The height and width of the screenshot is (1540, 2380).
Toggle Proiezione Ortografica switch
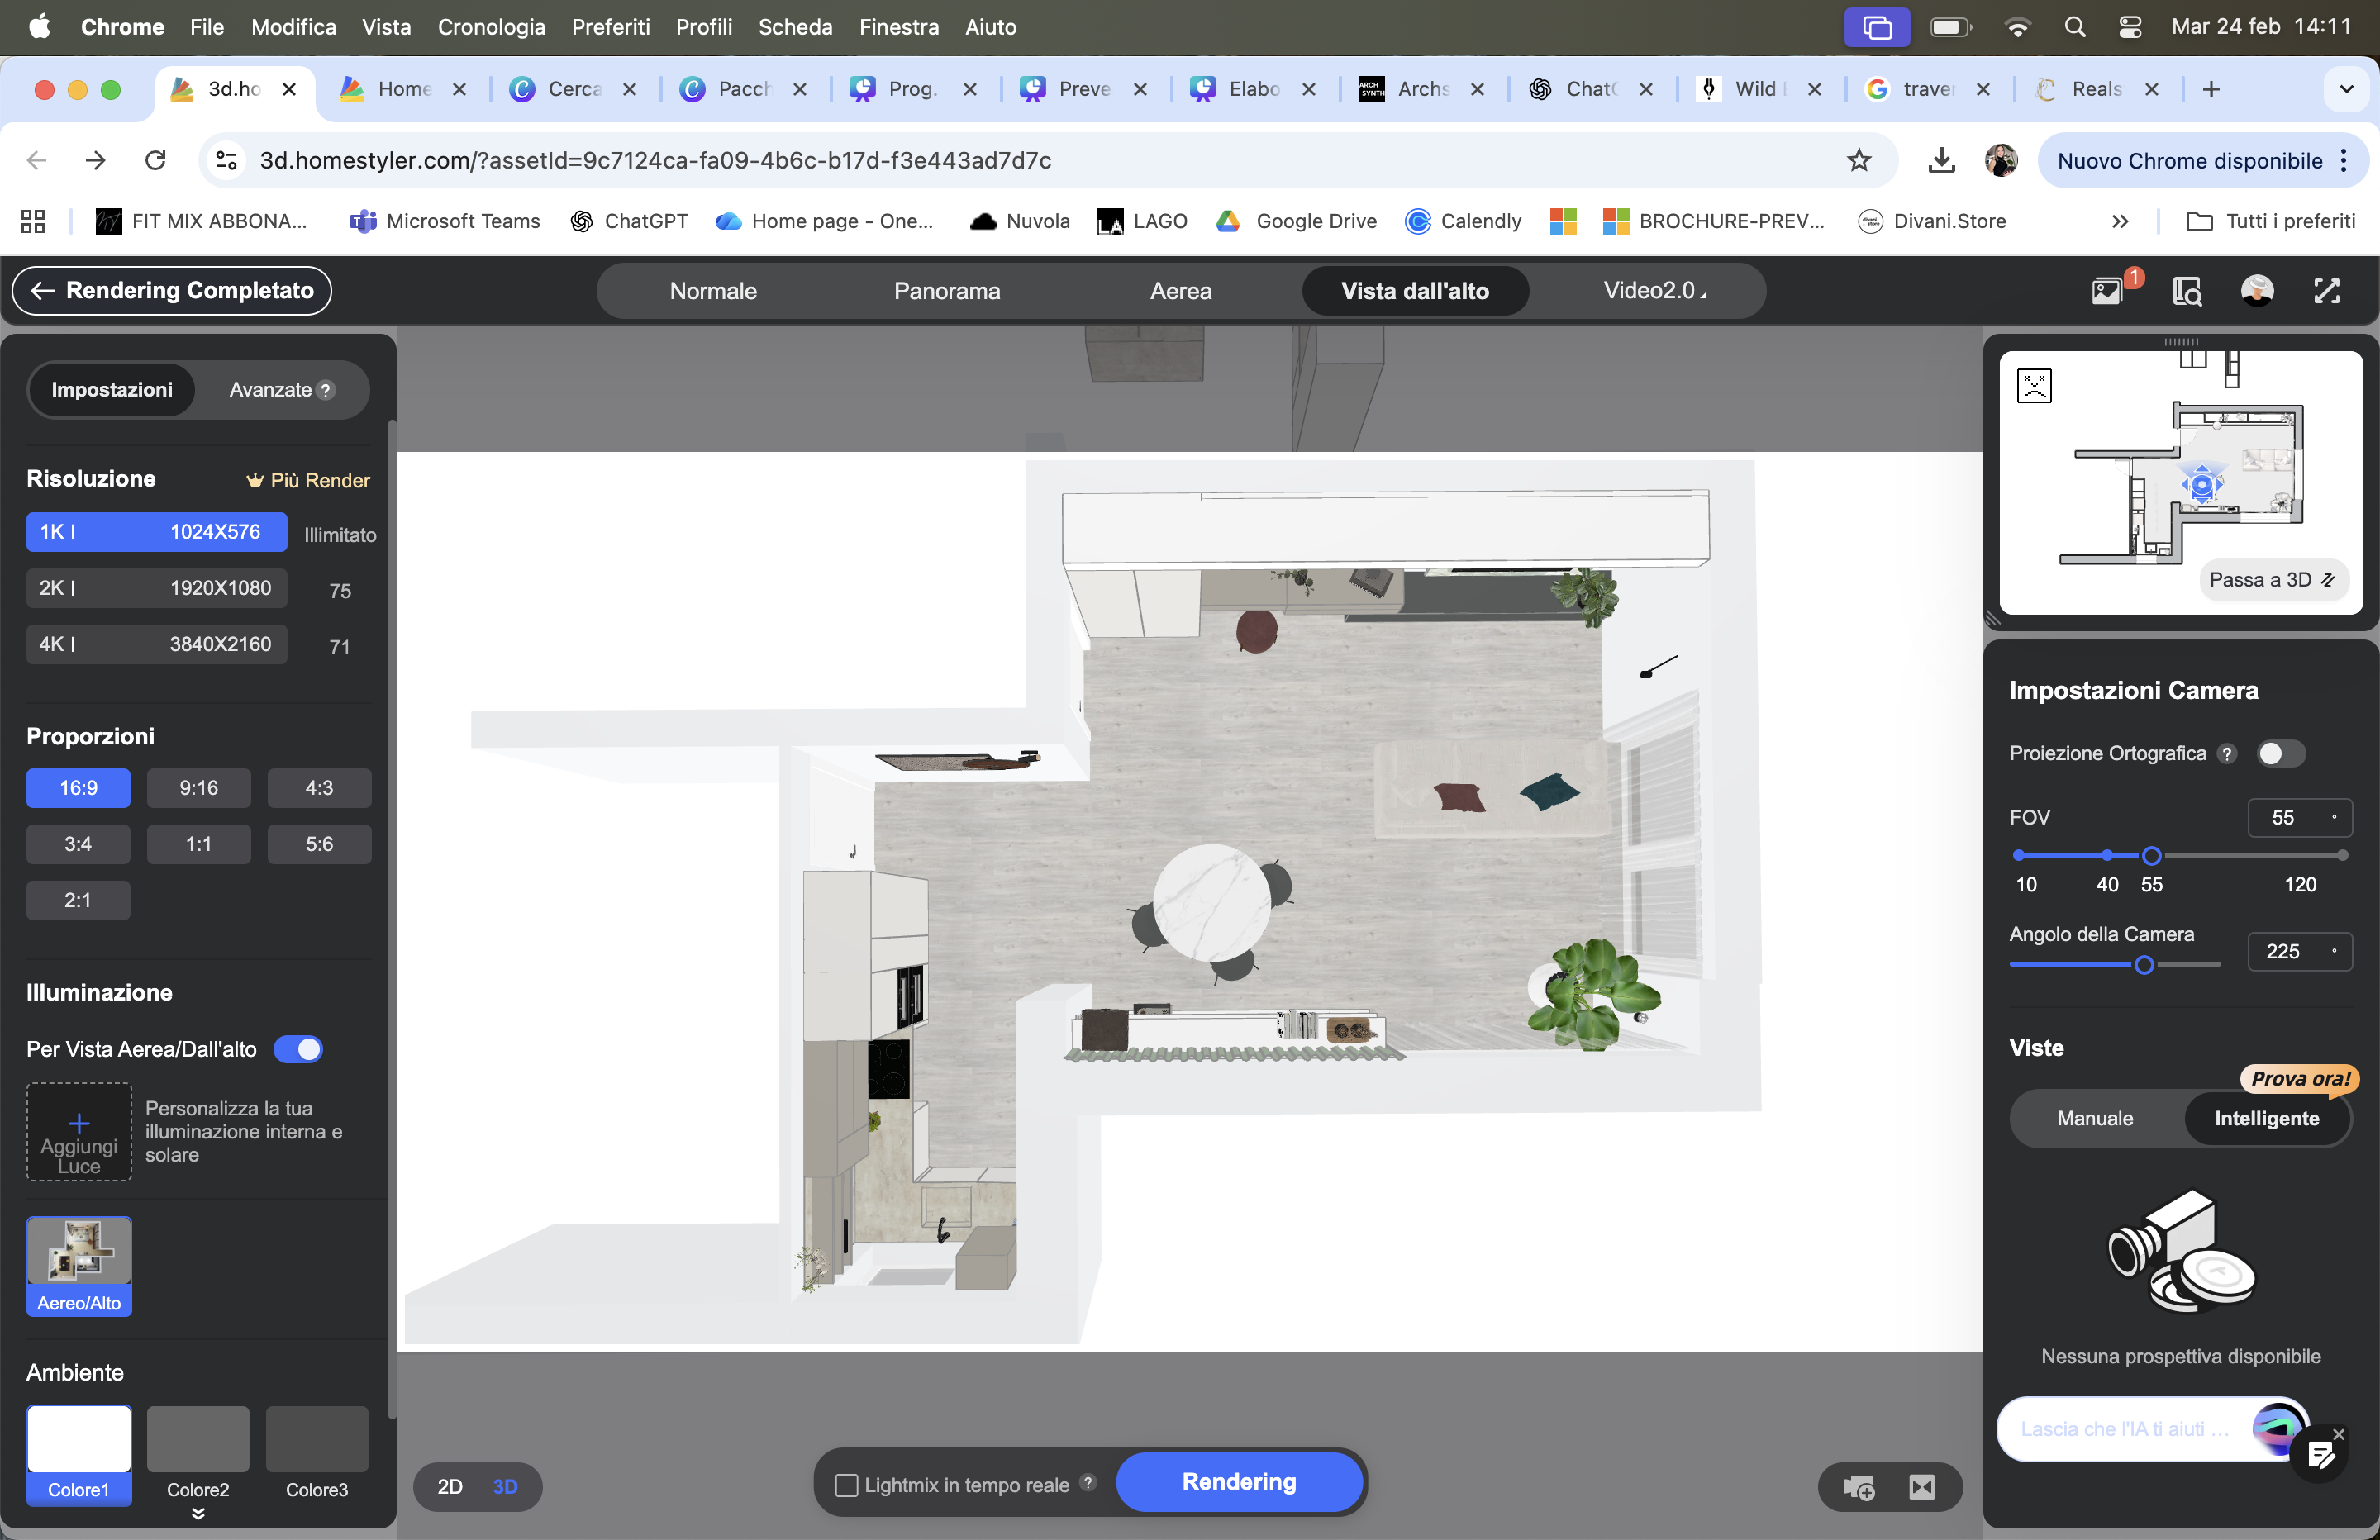(2280, 753)
